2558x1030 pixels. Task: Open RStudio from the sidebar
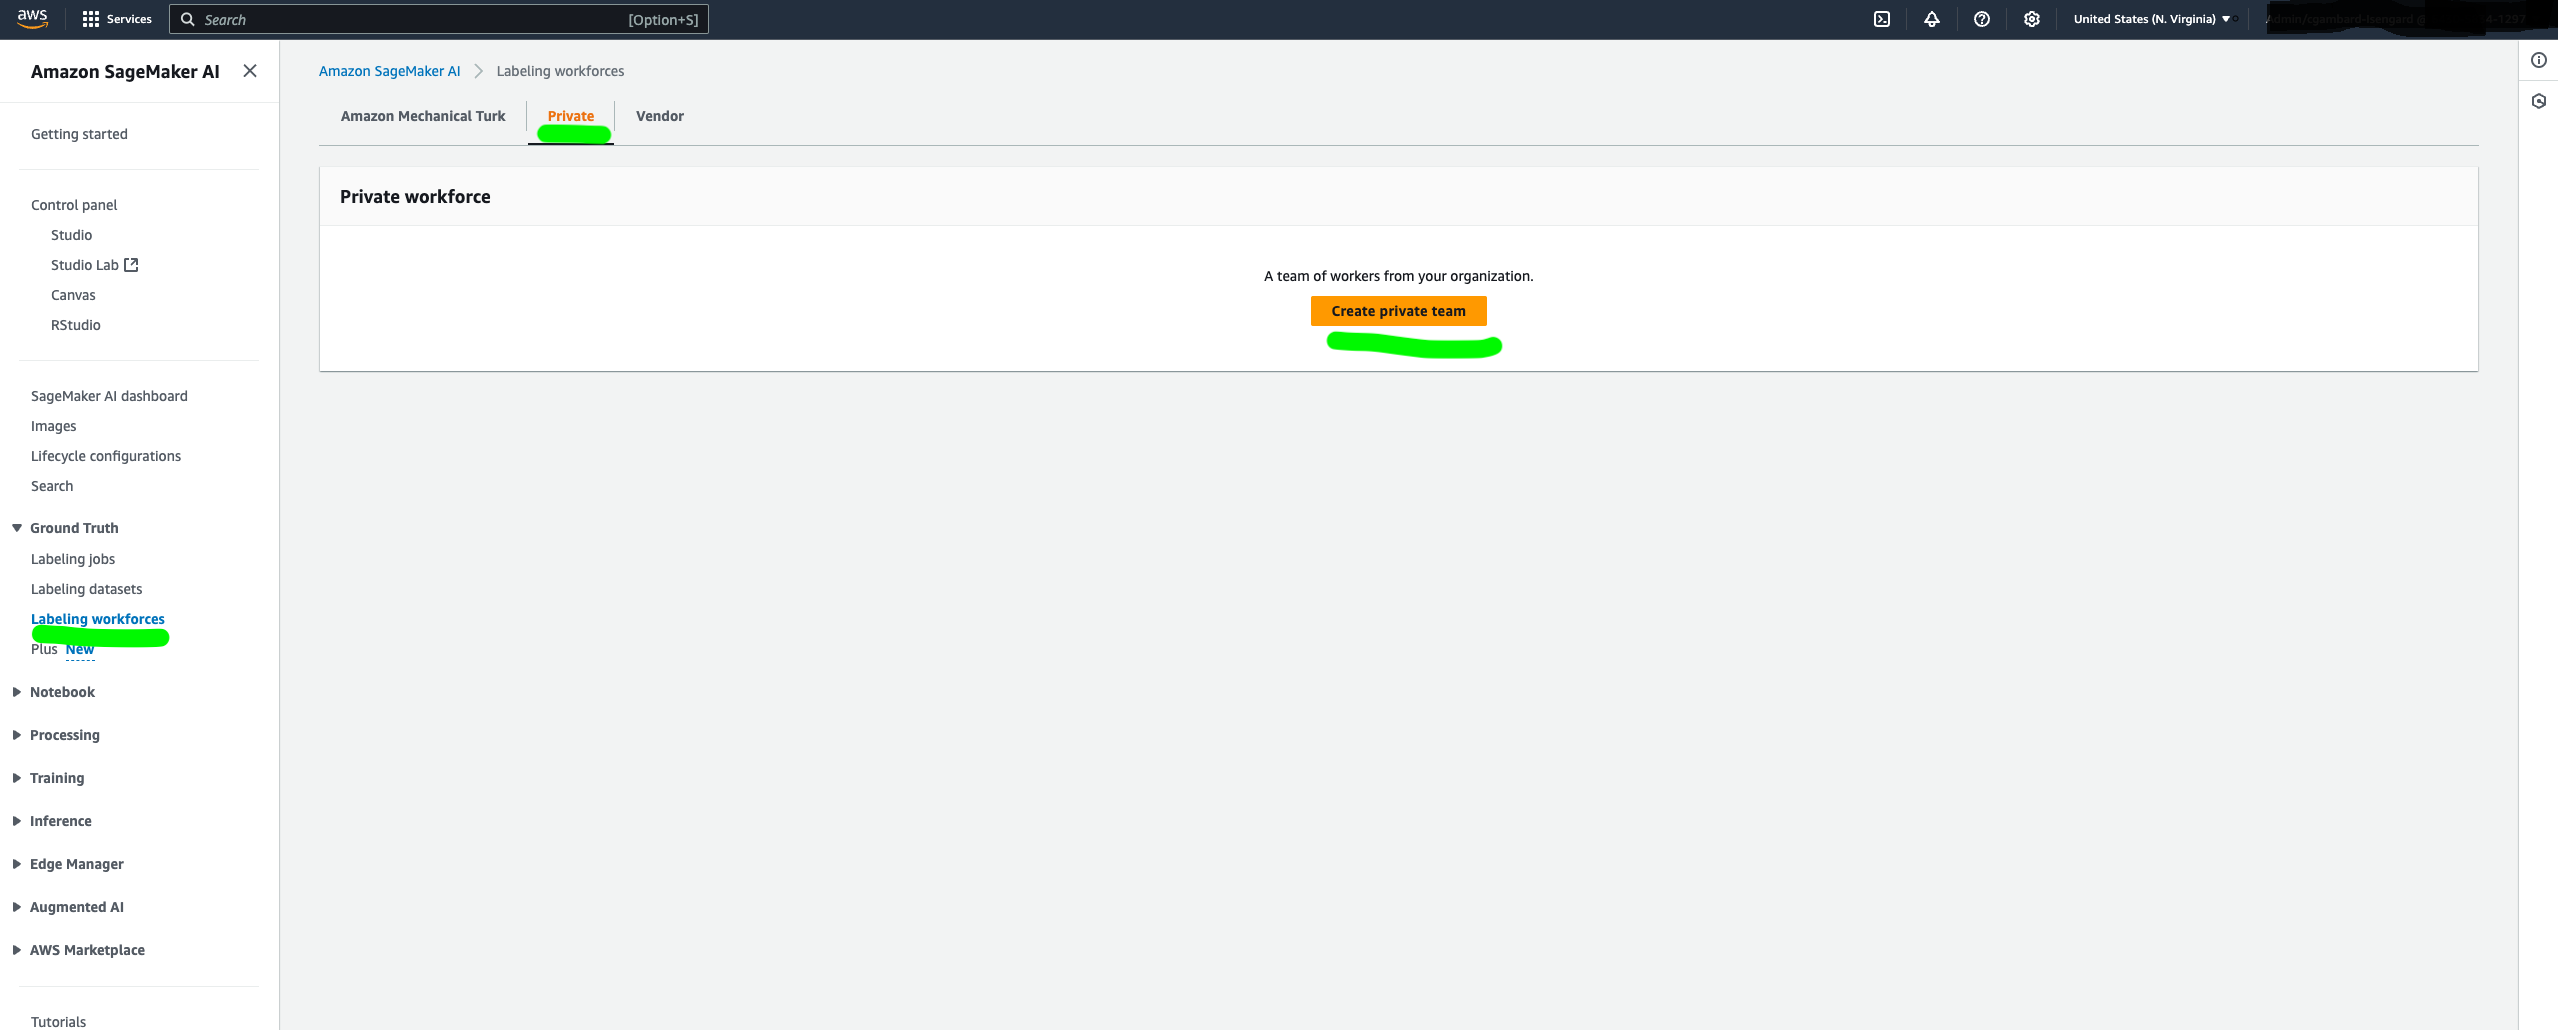[x=76, y=325]
